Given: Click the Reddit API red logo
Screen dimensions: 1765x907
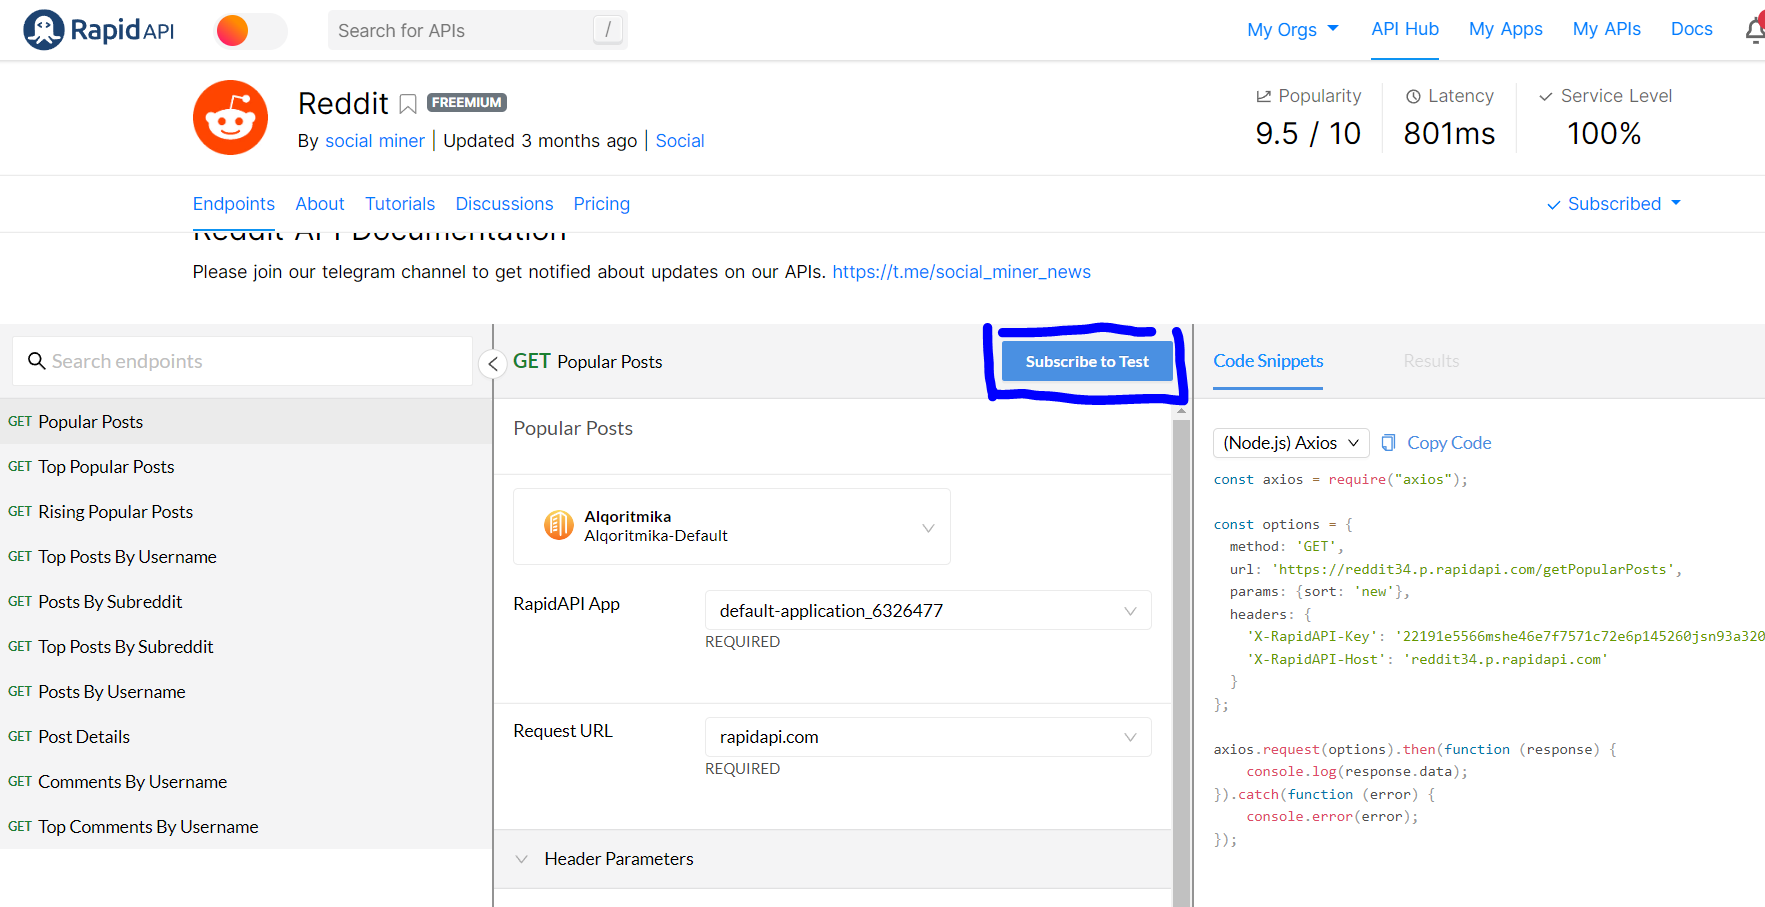Looking at the screenshot, I should (230, 117).
